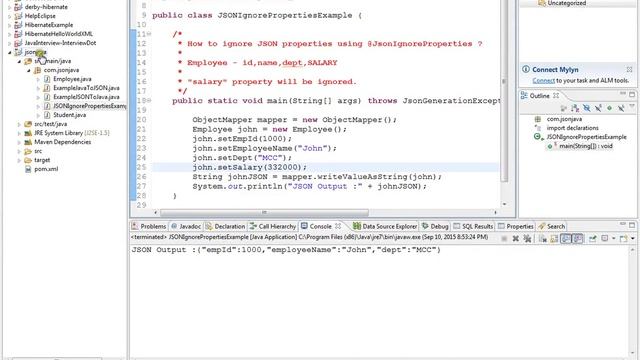
Task: Click the Connect Mylyn info icon
Action: 526,69
